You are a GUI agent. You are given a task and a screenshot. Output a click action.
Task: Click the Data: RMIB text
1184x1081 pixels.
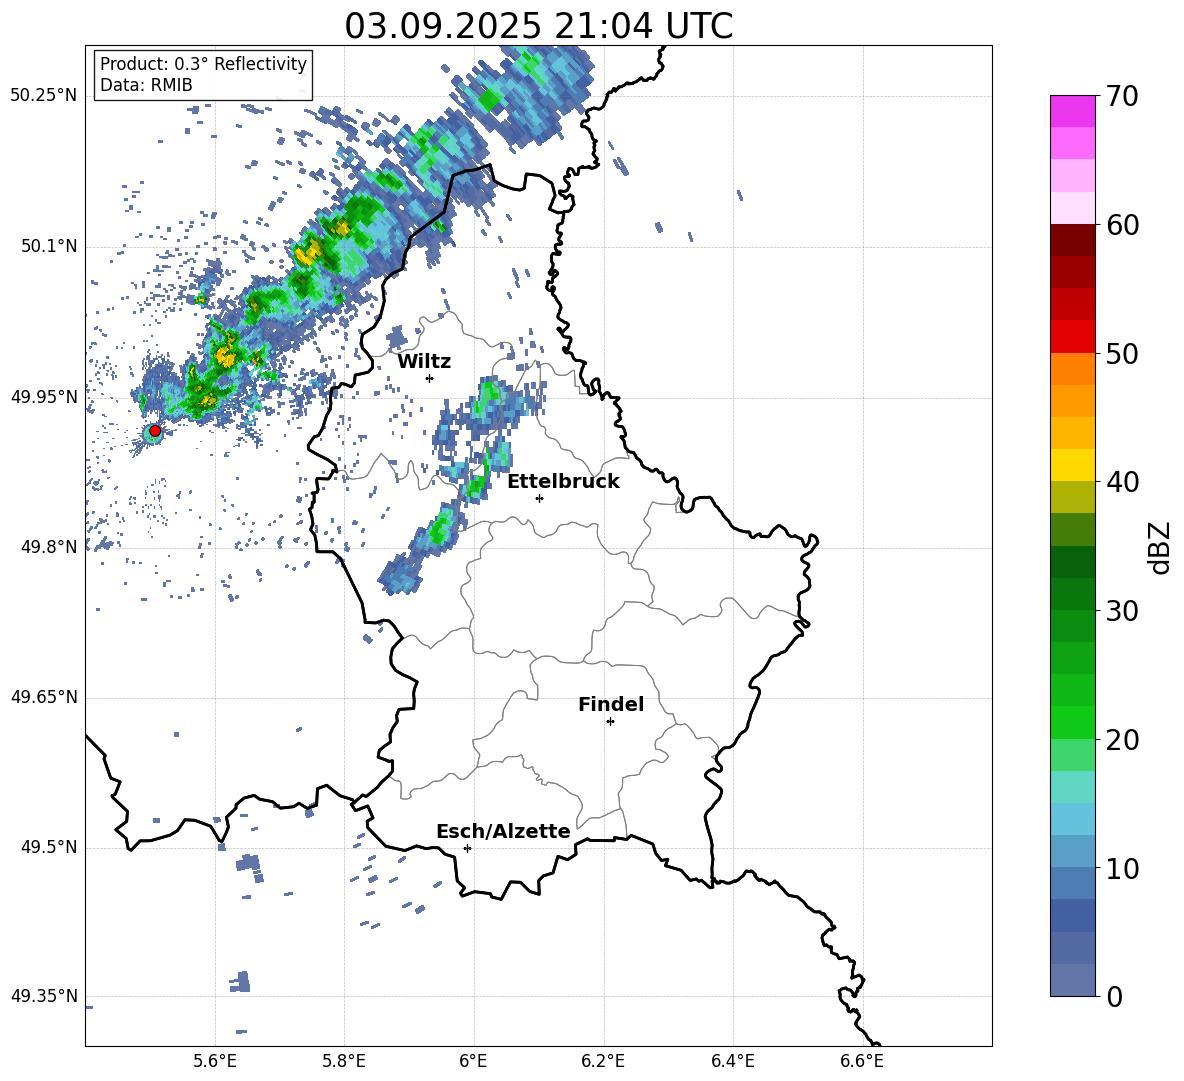[x=146, y=85]
